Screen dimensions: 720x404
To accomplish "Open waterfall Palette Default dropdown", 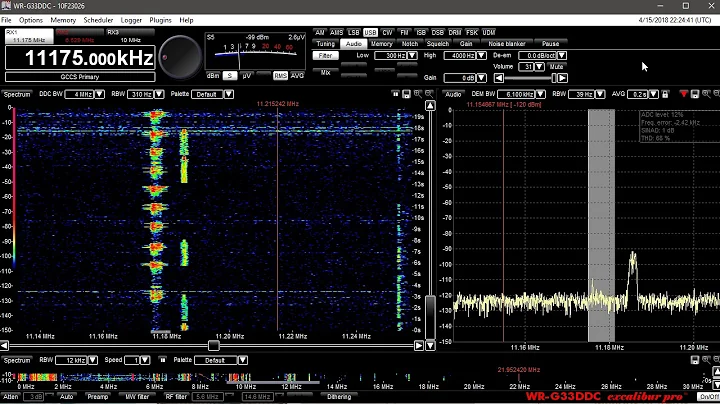I will click(x=229, y=94).
